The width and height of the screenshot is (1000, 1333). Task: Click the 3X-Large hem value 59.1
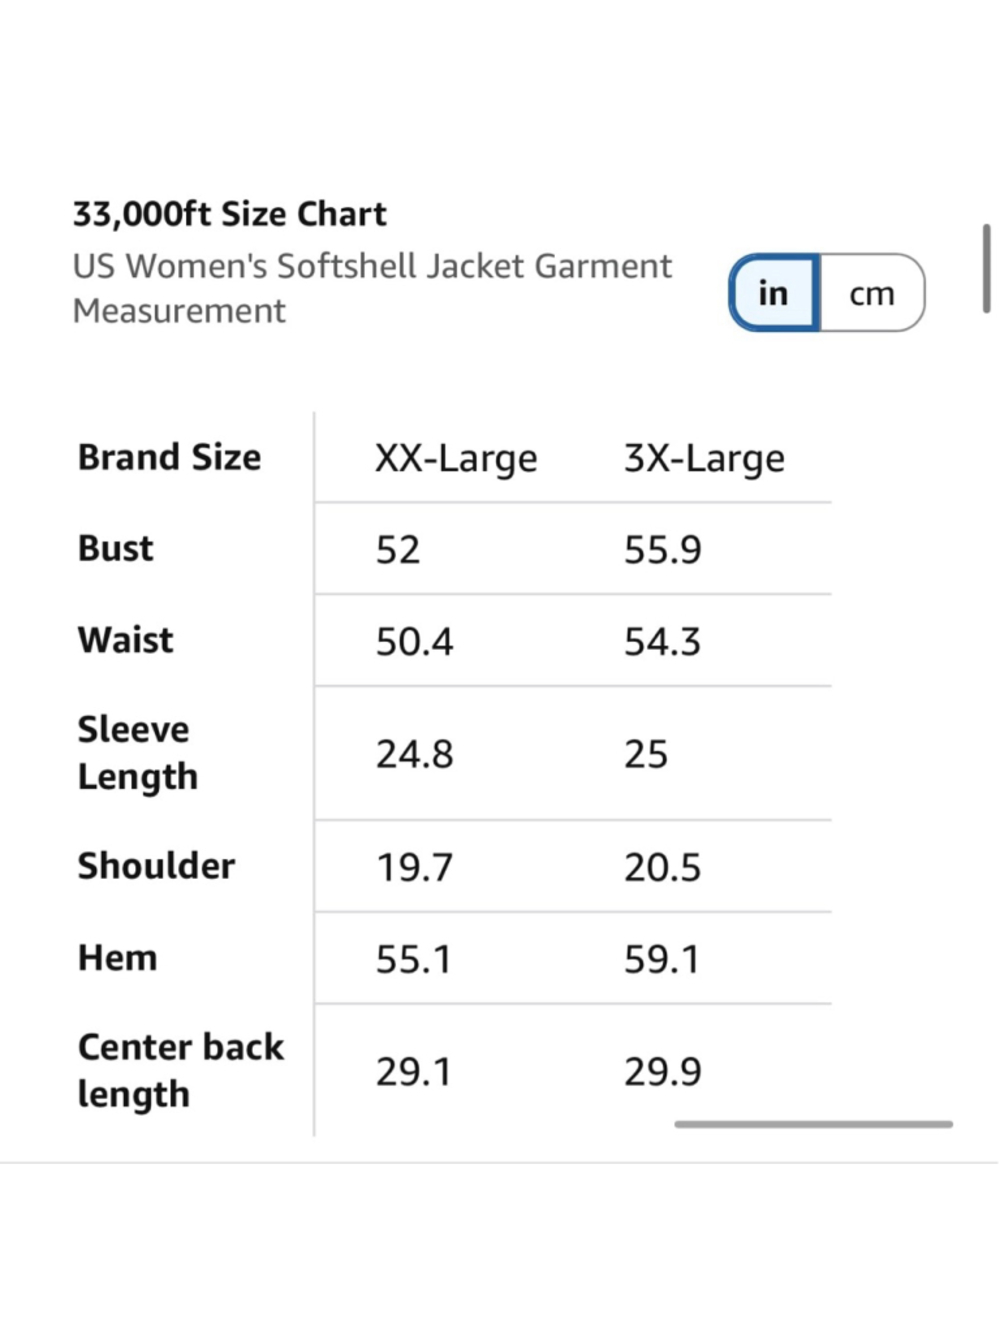coord(662,959)
